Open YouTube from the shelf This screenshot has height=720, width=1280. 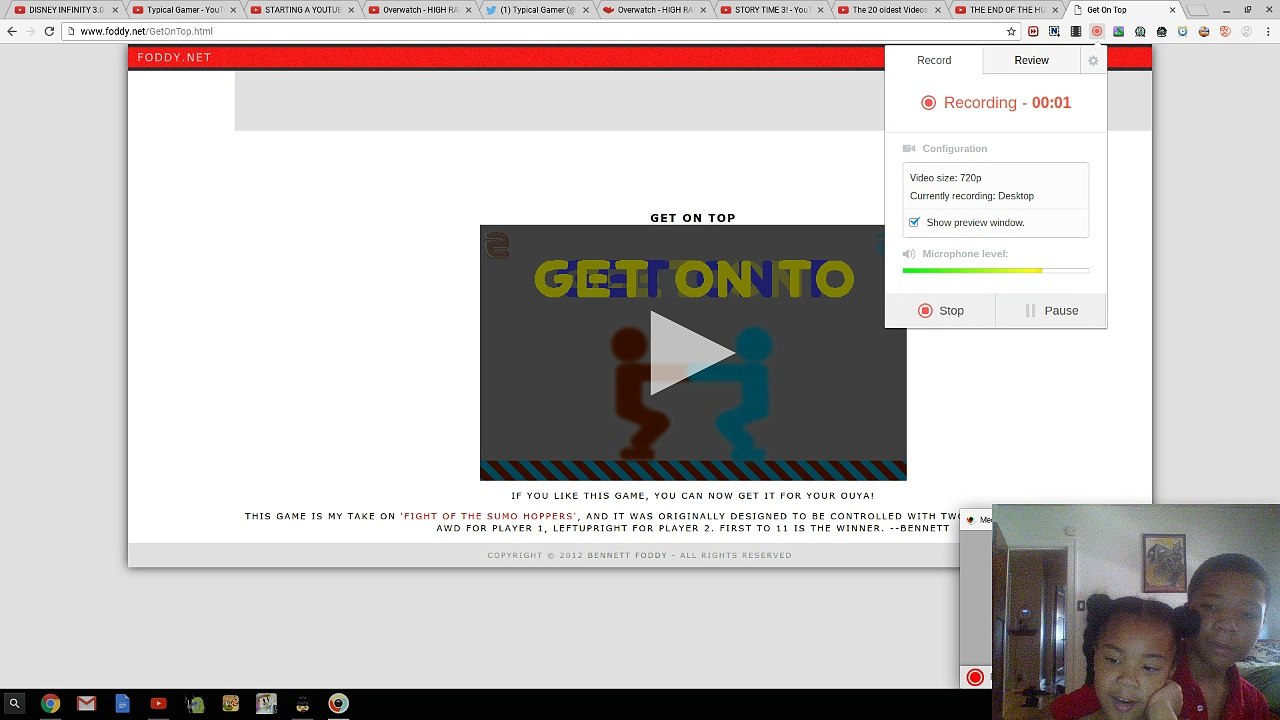click(158, 704)
